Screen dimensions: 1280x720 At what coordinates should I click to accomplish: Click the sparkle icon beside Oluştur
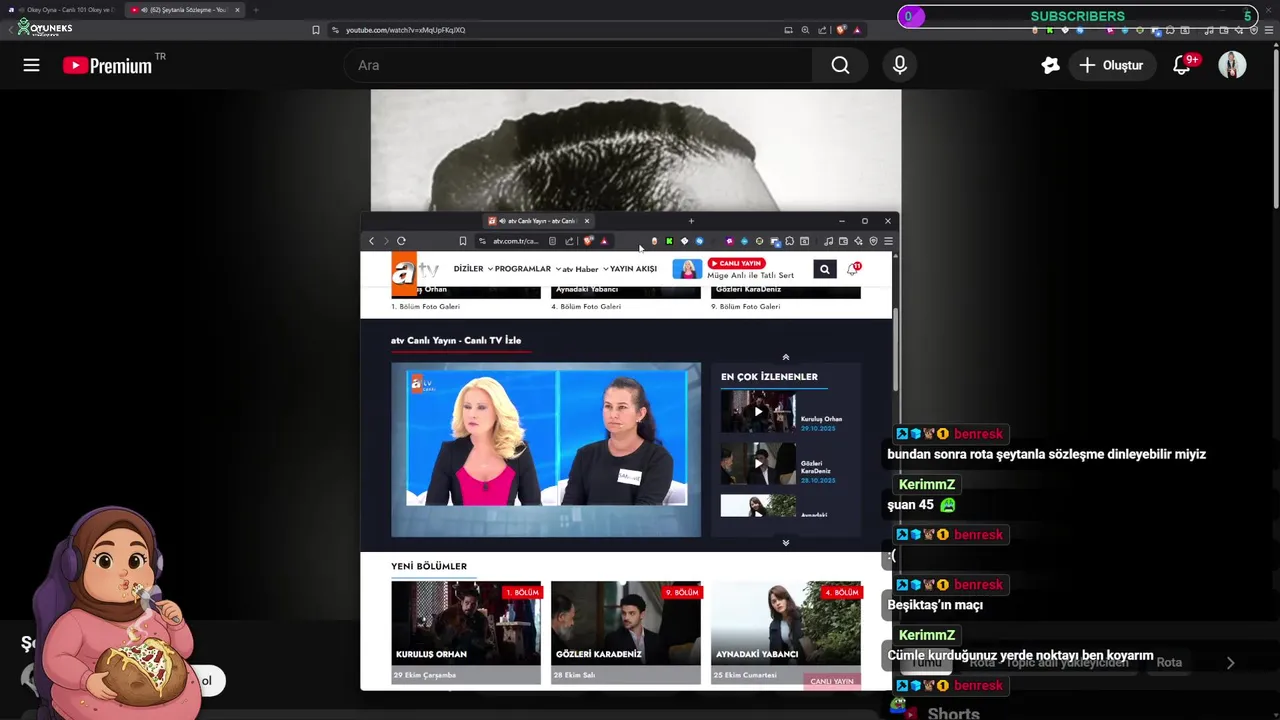click(1050, 65)
